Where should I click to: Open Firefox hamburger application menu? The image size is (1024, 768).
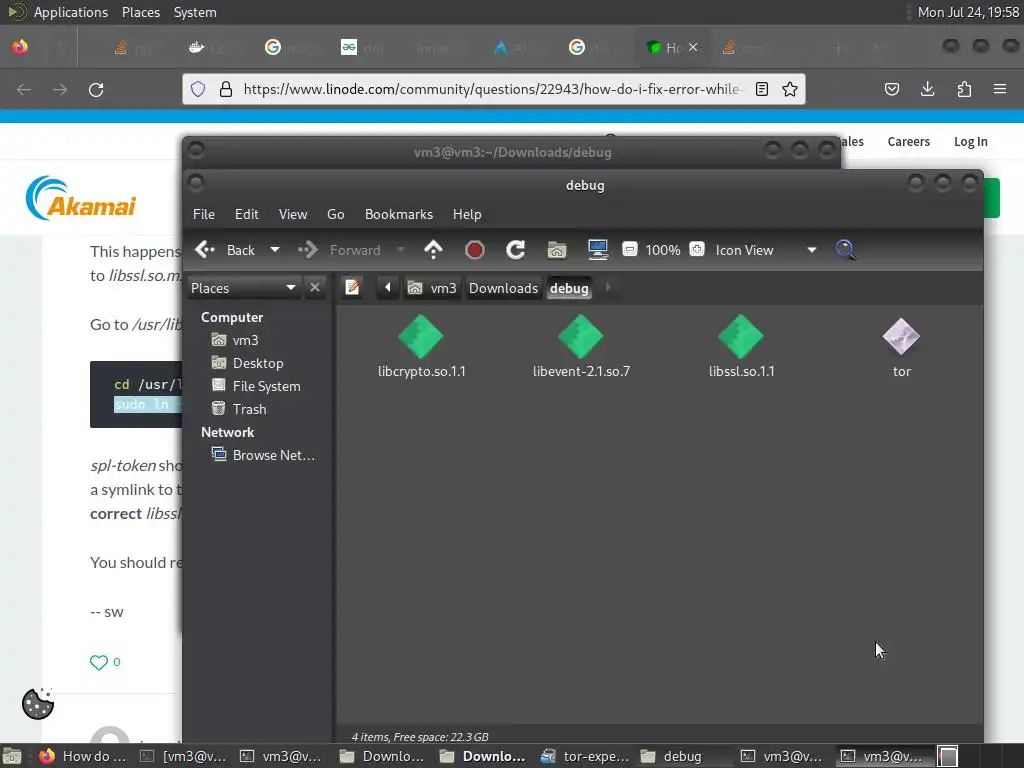point(1000,89)
